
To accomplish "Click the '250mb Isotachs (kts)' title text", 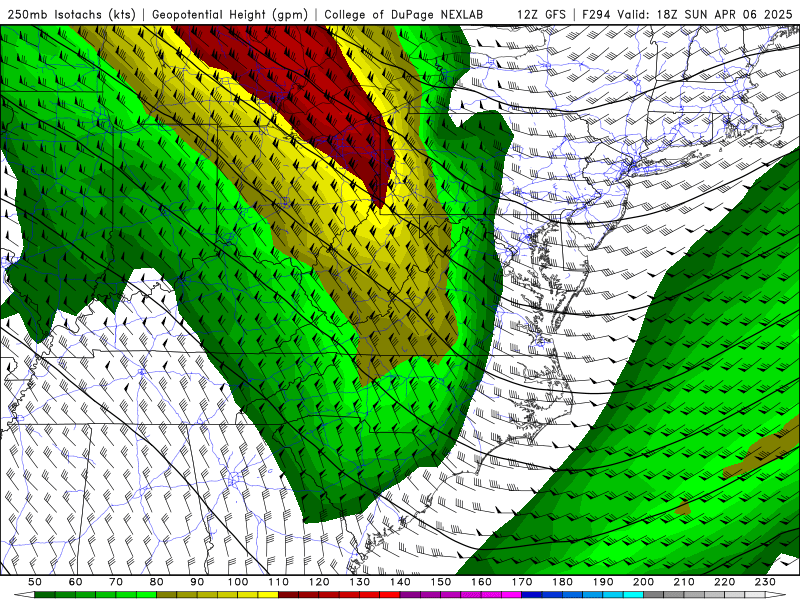I will pyautogui.click(x=72, y=15).
